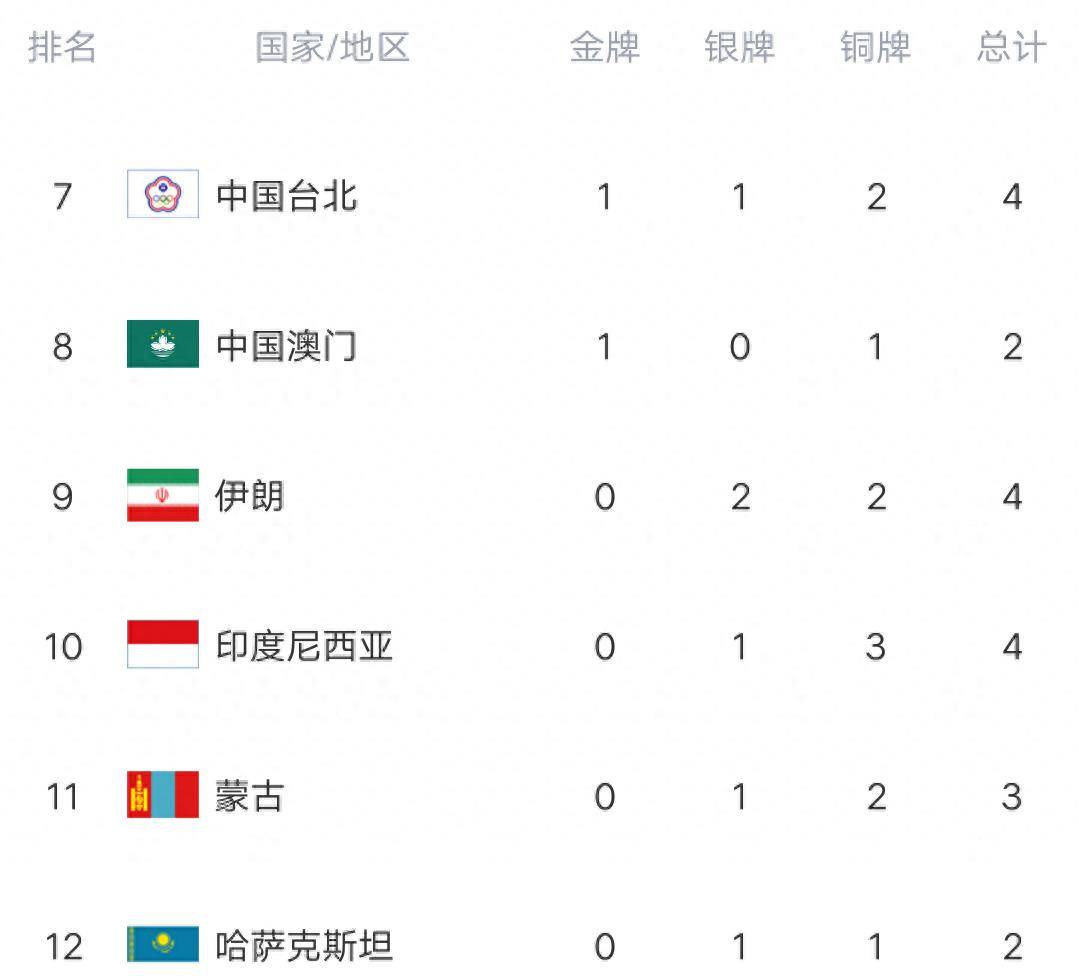
Task: Open the 伊朗 team name
Action: (250, 496)
